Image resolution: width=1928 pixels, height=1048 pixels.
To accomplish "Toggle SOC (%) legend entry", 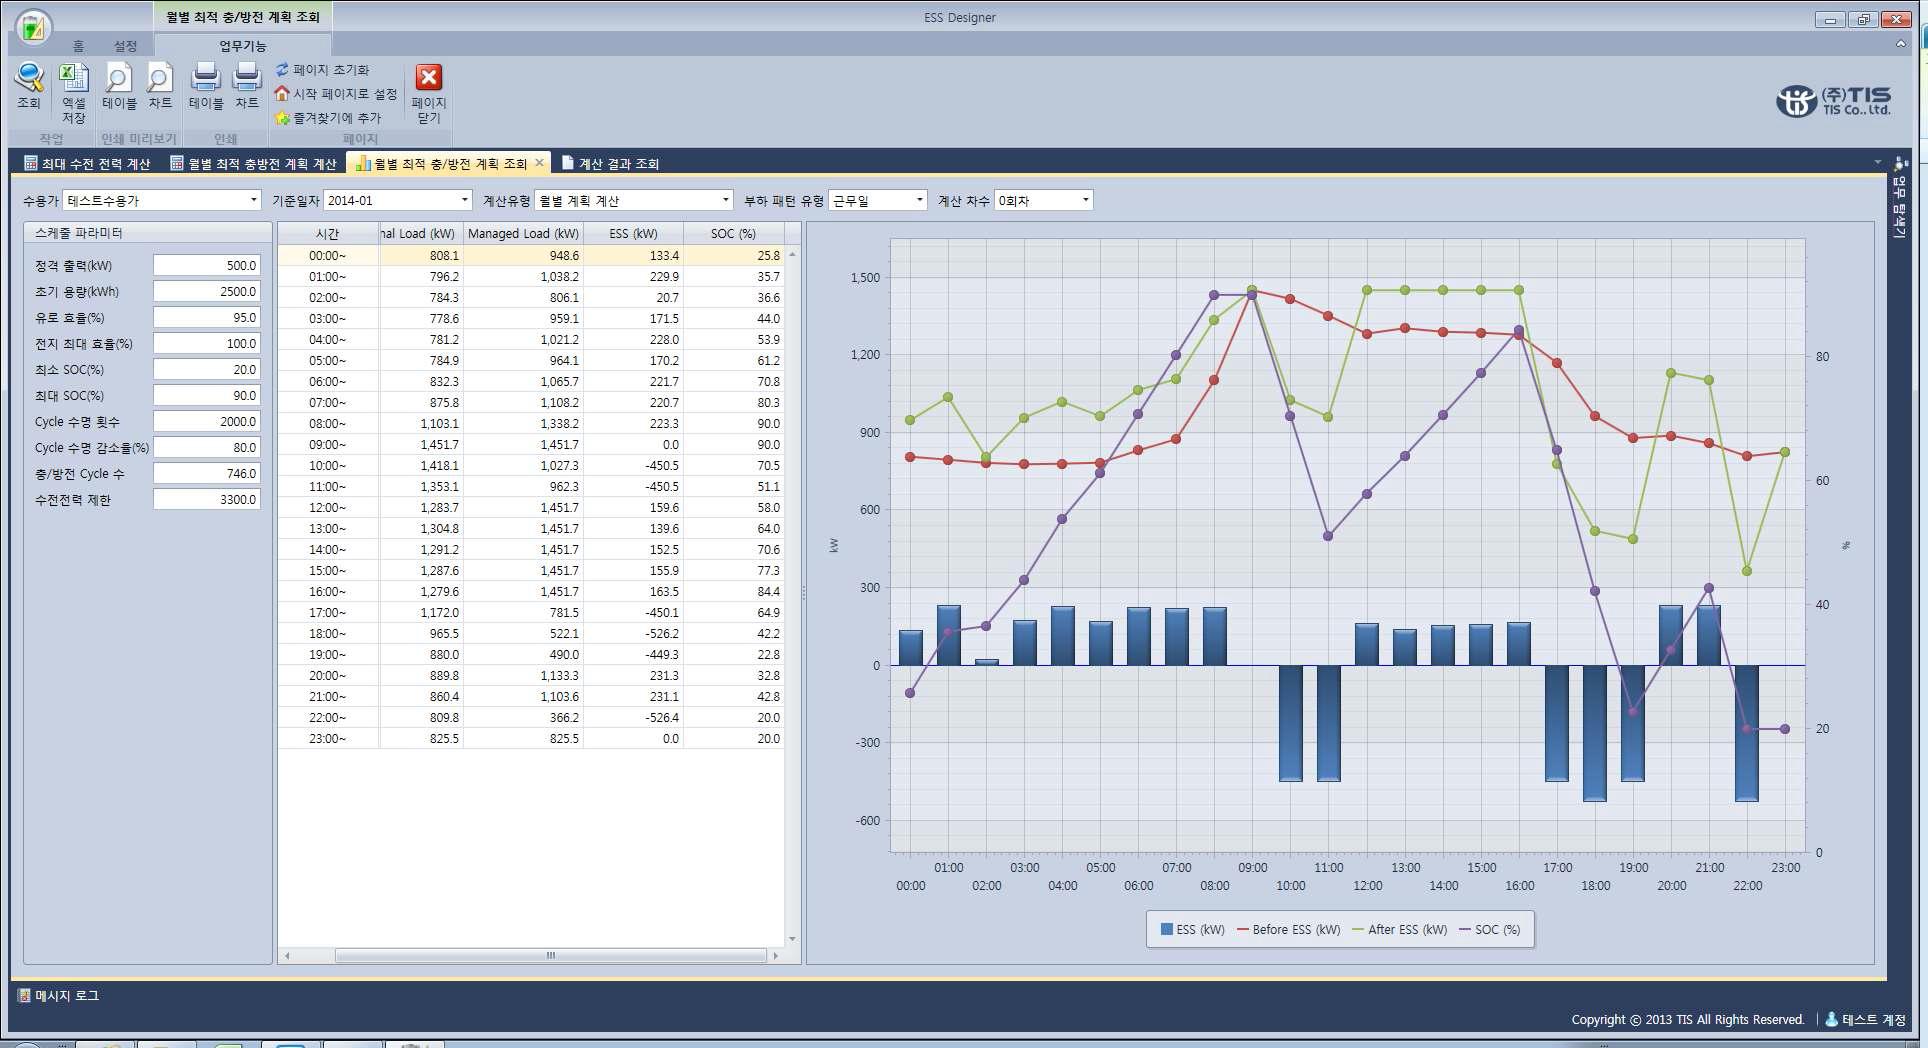I will 1489,929.
